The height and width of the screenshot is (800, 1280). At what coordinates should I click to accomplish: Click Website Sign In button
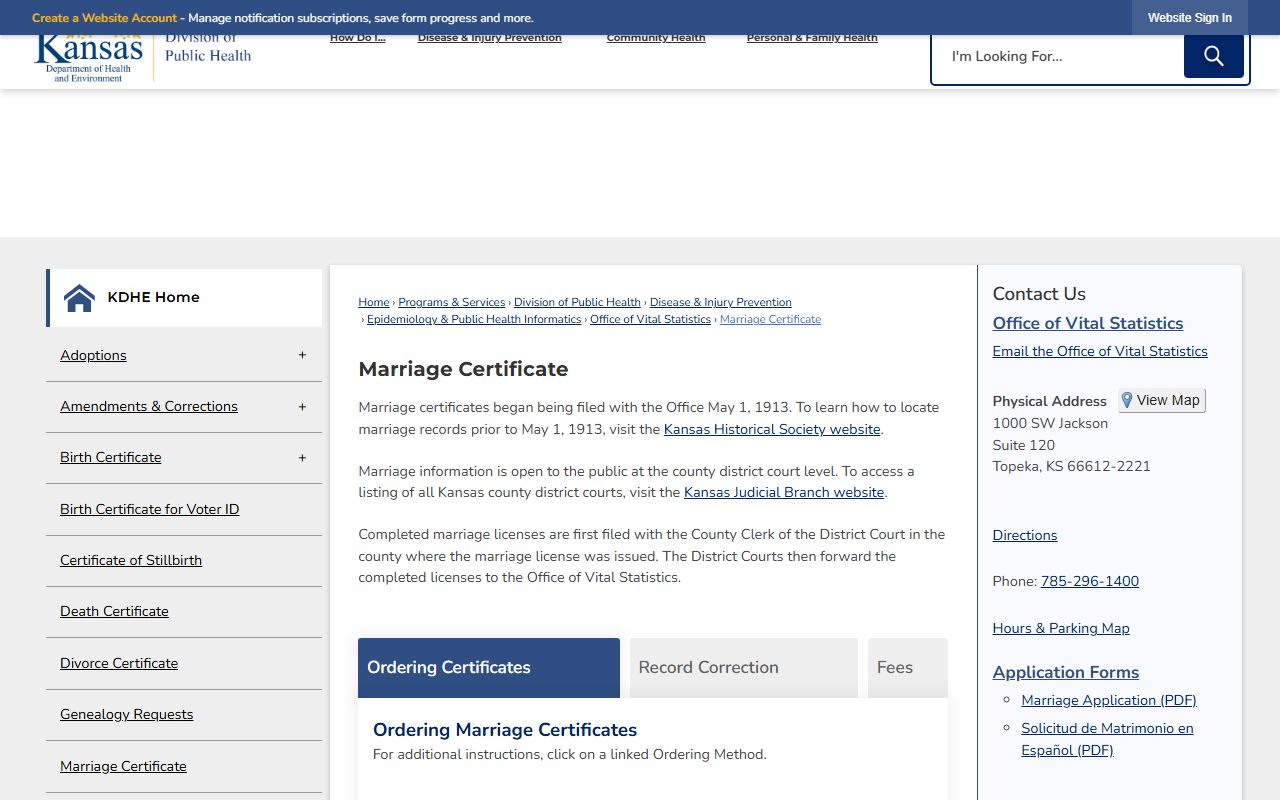[1190, 18]
